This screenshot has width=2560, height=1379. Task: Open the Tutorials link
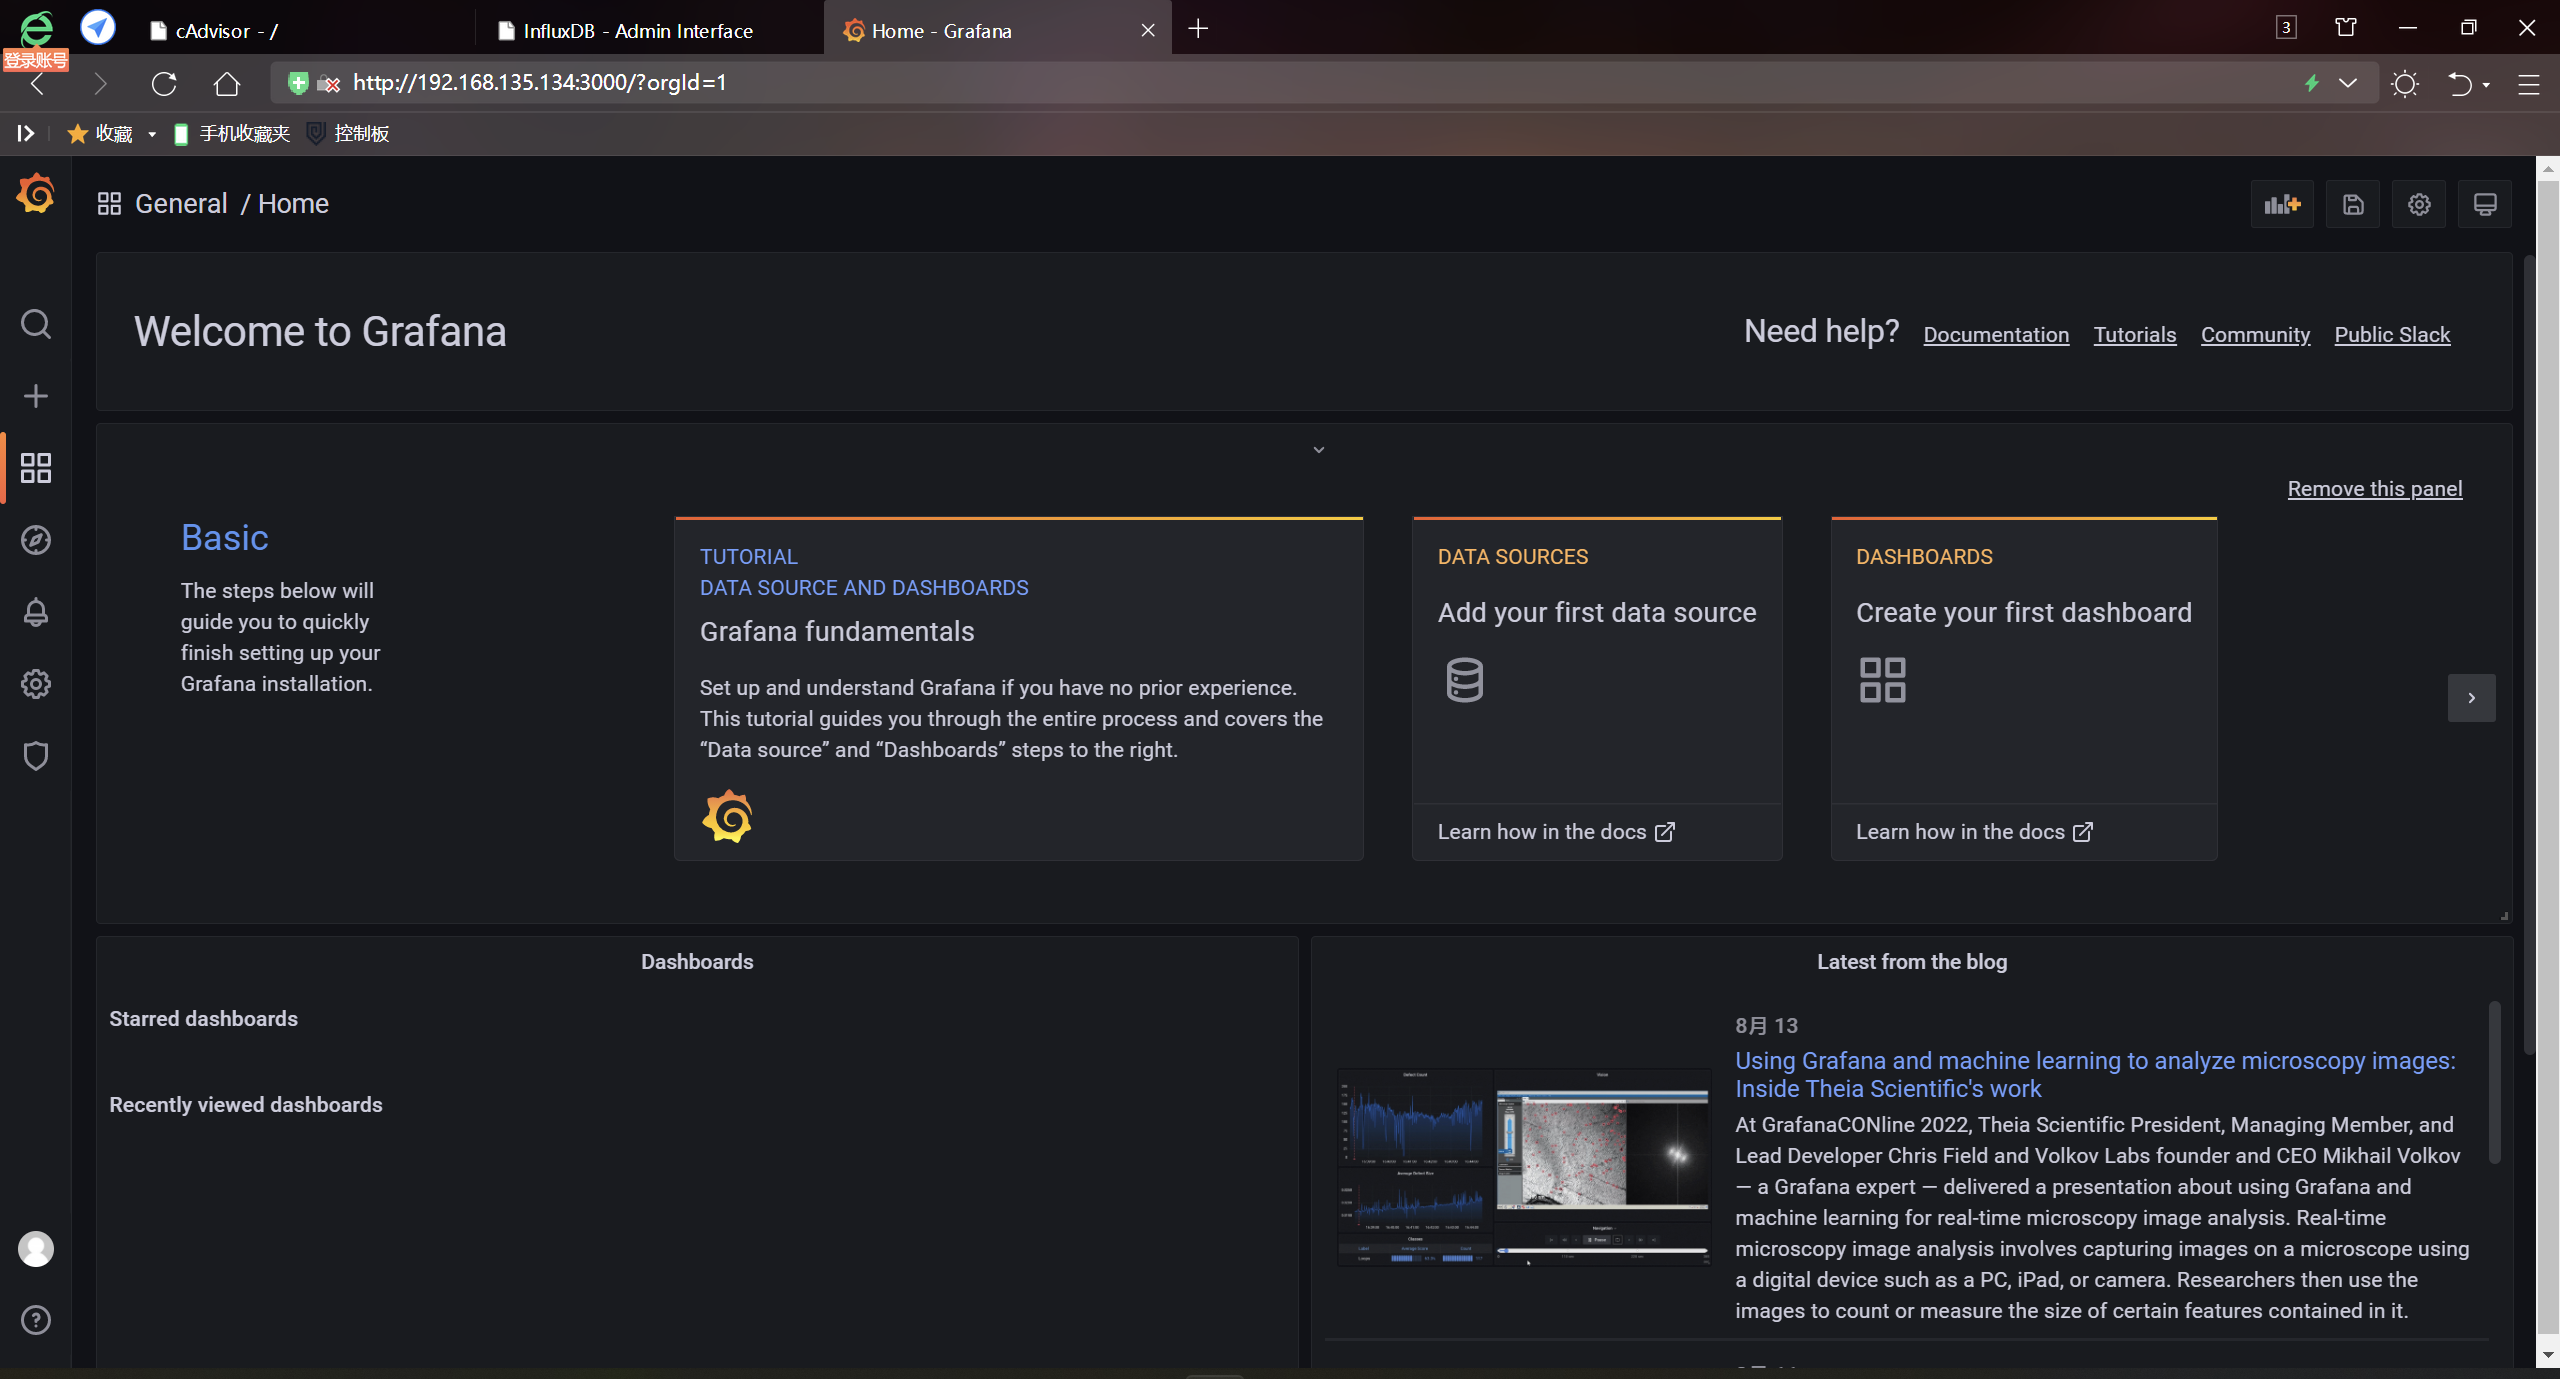2135,335
